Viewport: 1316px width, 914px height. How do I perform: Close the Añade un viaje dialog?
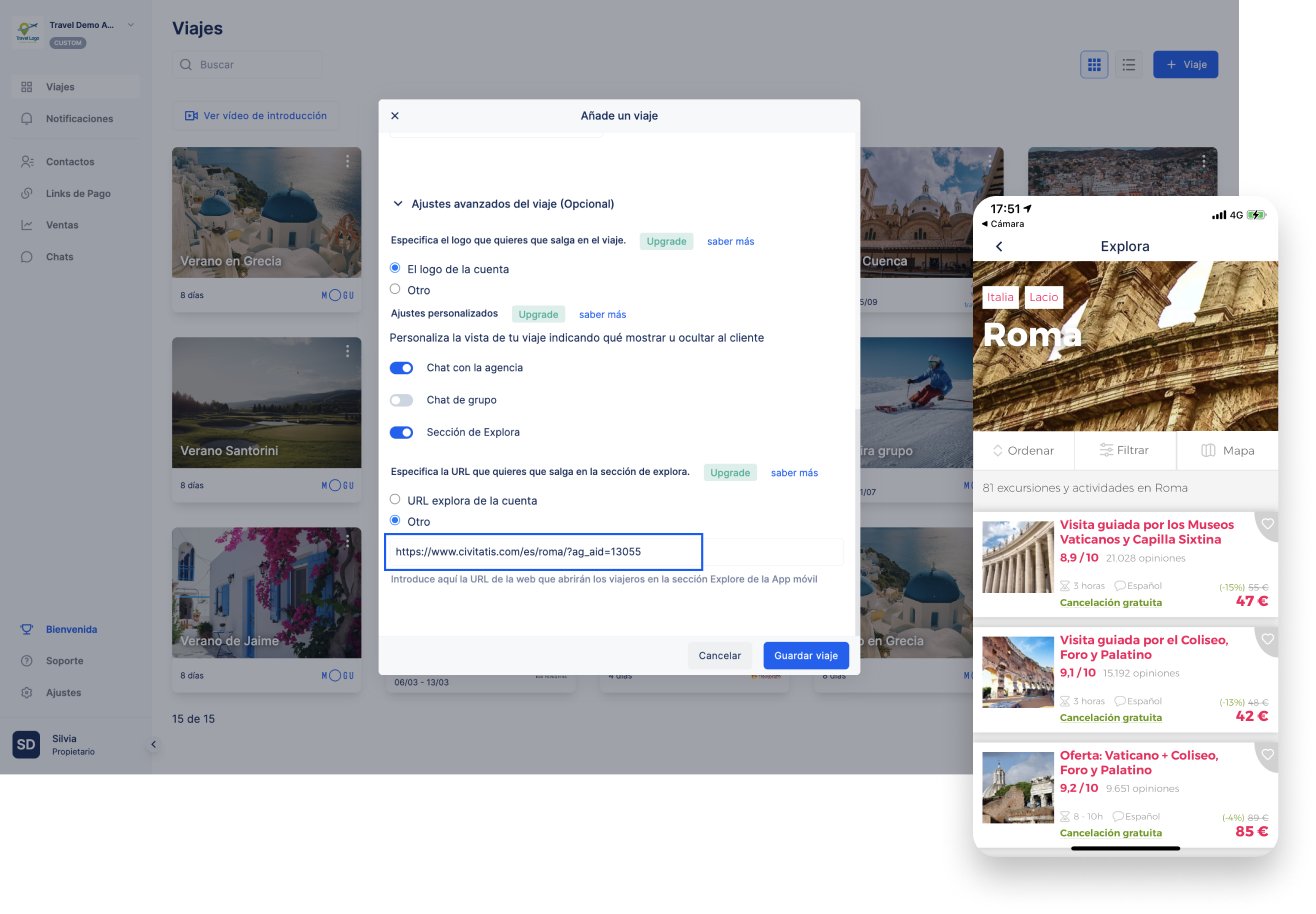tap(394, 116)
